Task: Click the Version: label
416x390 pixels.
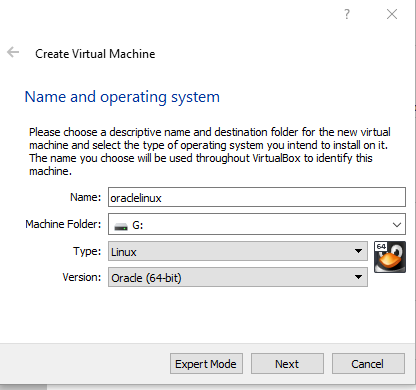Action: pyautogui.click(x=82, y=277)
